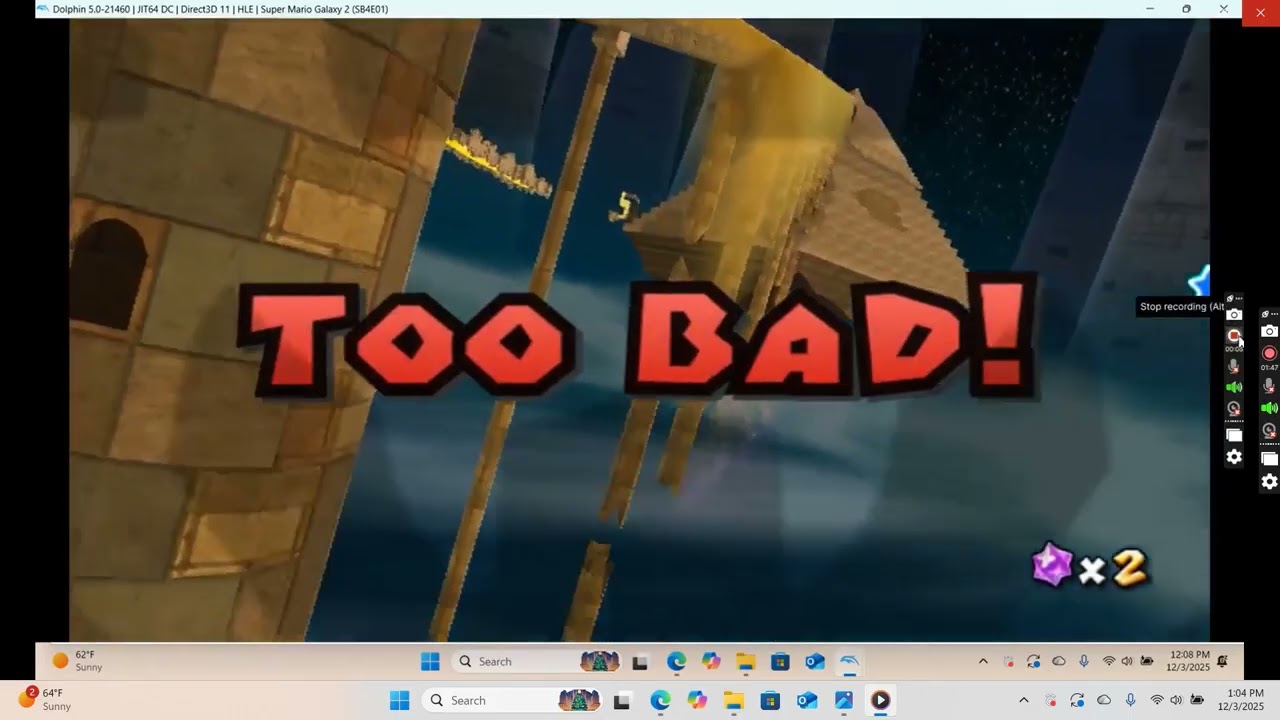This screenshot has width=1280, height=720.
Task: Open the 62°F Sunny weather widget
Action: 78,661
